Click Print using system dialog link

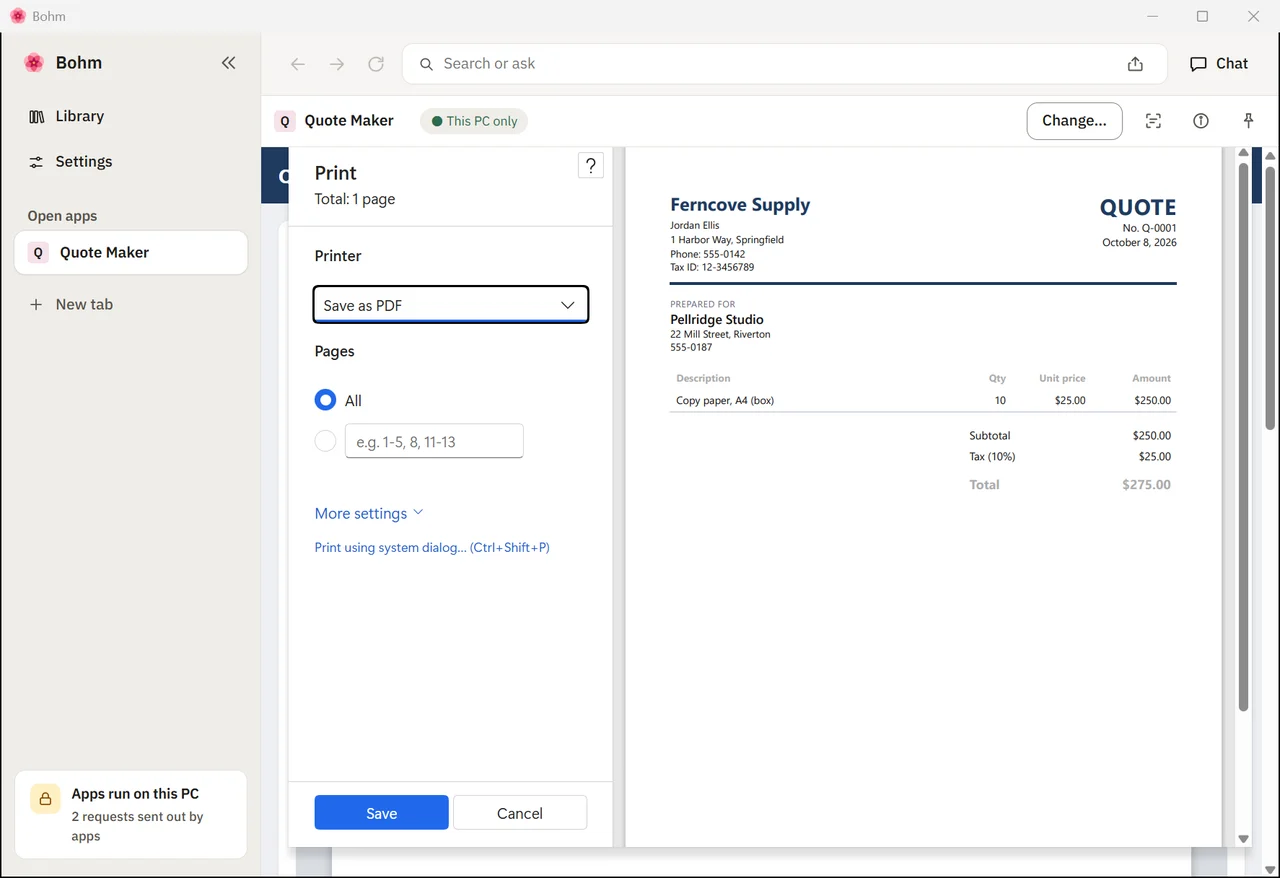click(x=432, y=547)
